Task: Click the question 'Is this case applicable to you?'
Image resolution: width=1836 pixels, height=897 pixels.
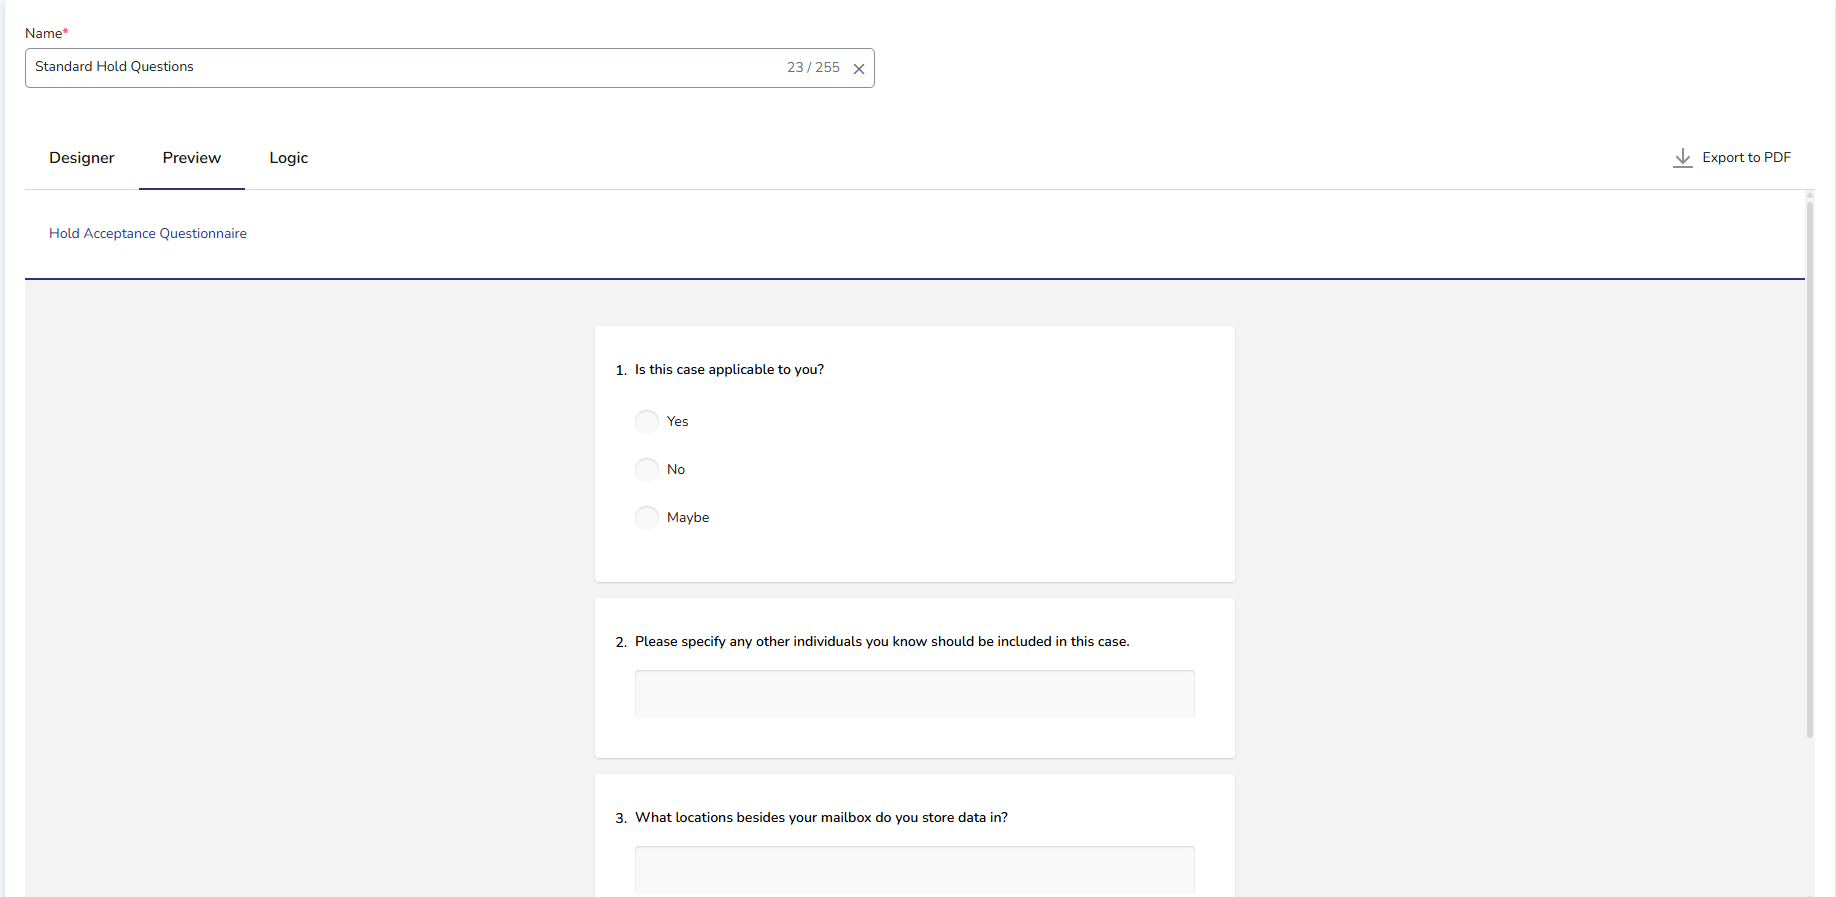Action: pyautogui.click(x=729, y=370)
